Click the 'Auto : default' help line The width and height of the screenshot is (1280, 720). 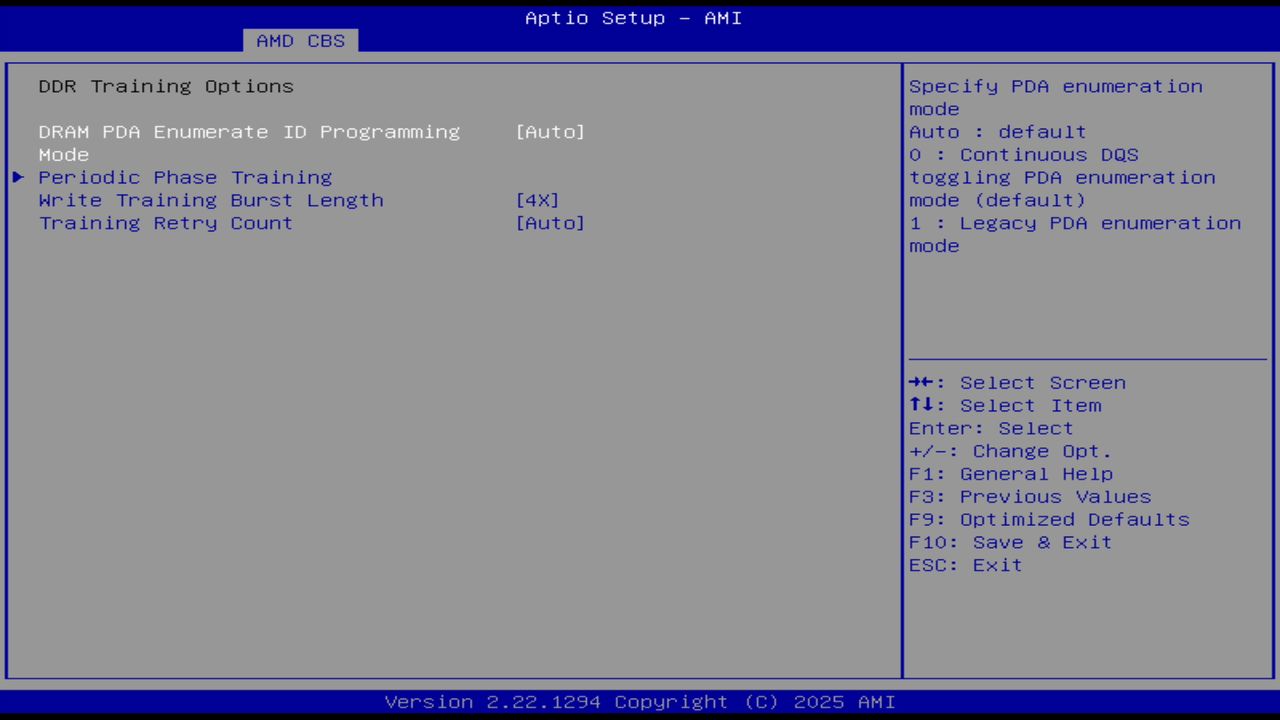click(x=998, y=132)
